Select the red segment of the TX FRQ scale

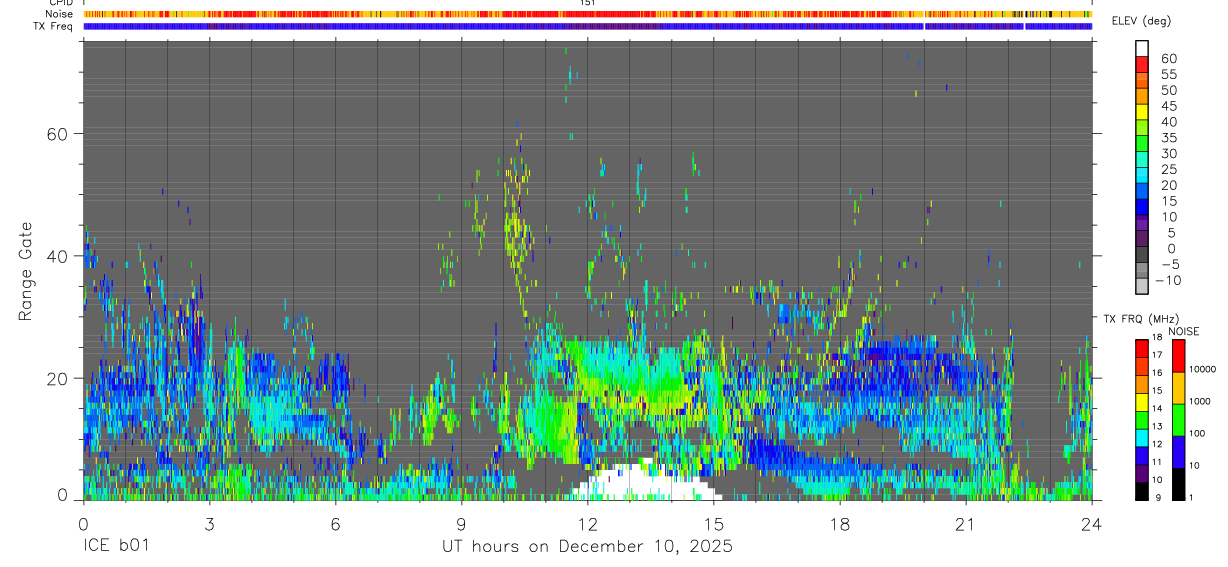1142,349
